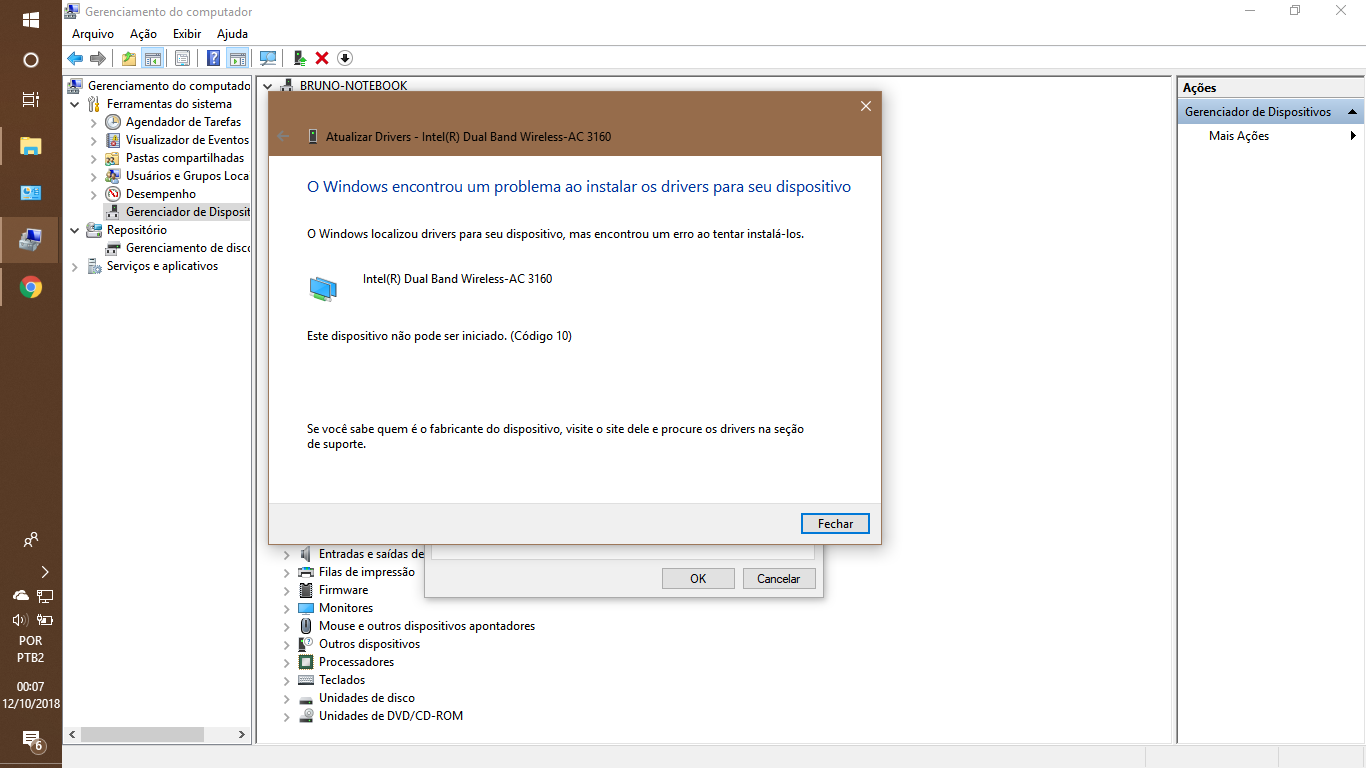Expand the Mouse e outros dispositivos apontadores category
Screen dimensions: 1366x768
286,626
